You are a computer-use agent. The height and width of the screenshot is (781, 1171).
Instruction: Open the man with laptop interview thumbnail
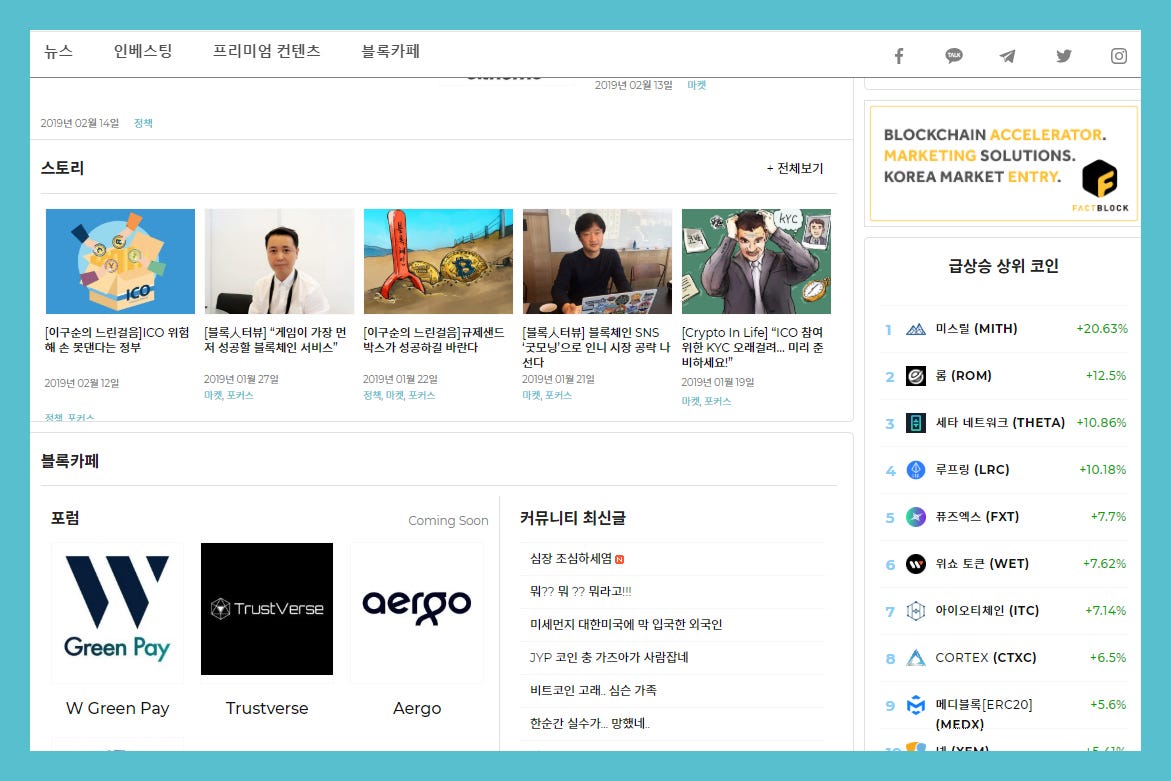[x=597, y=261]
